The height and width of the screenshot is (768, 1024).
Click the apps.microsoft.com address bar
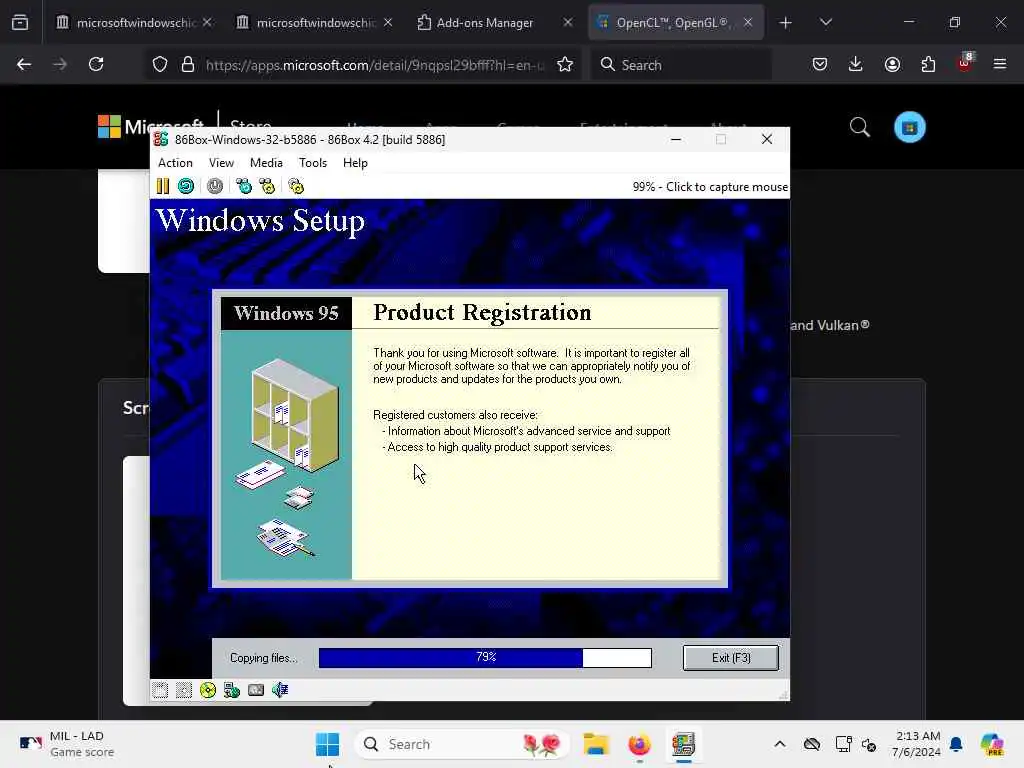pyautogui.click(x=374, y=65)
